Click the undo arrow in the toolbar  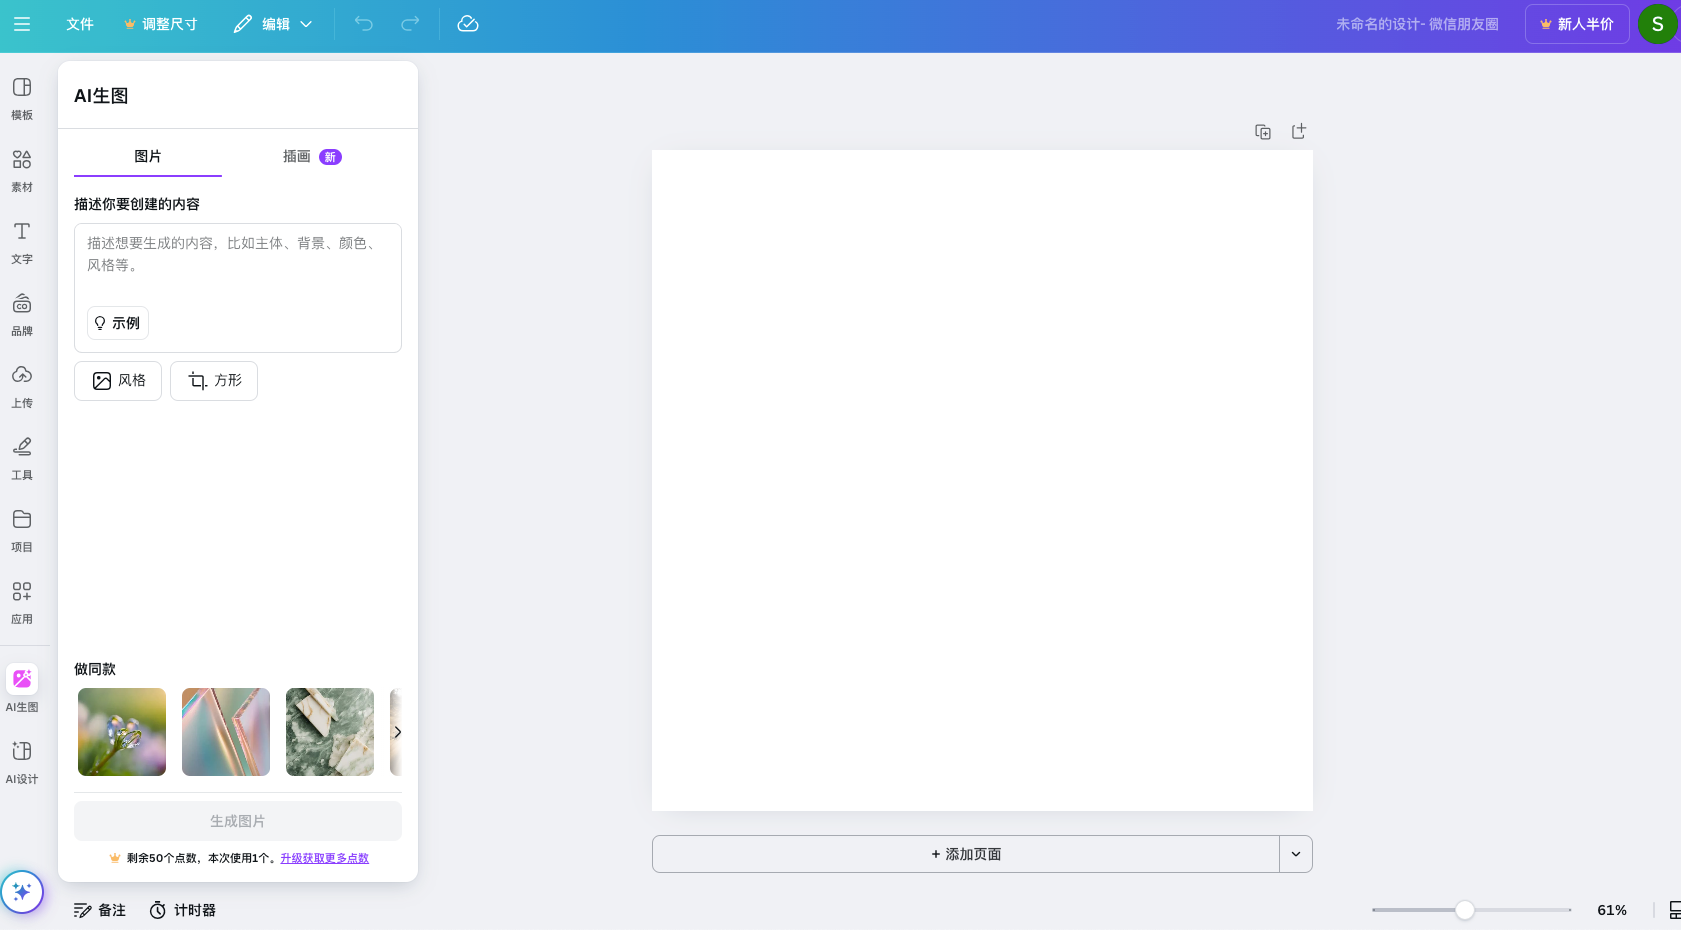click(363, 23)
